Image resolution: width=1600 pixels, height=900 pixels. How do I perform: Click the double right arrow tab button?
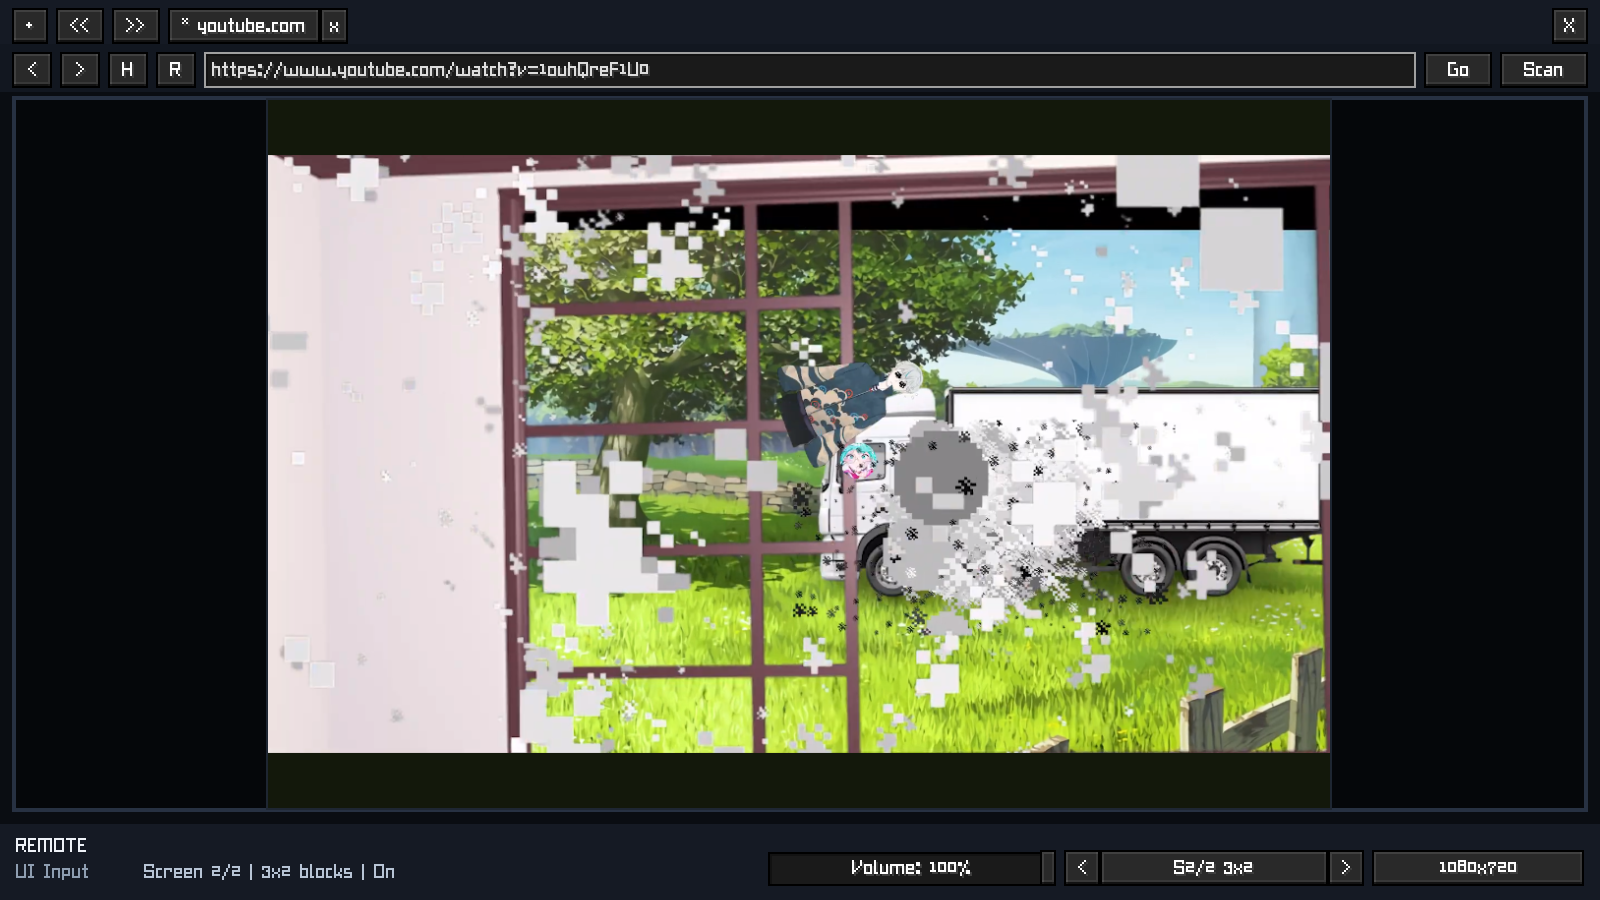(135, 25)
